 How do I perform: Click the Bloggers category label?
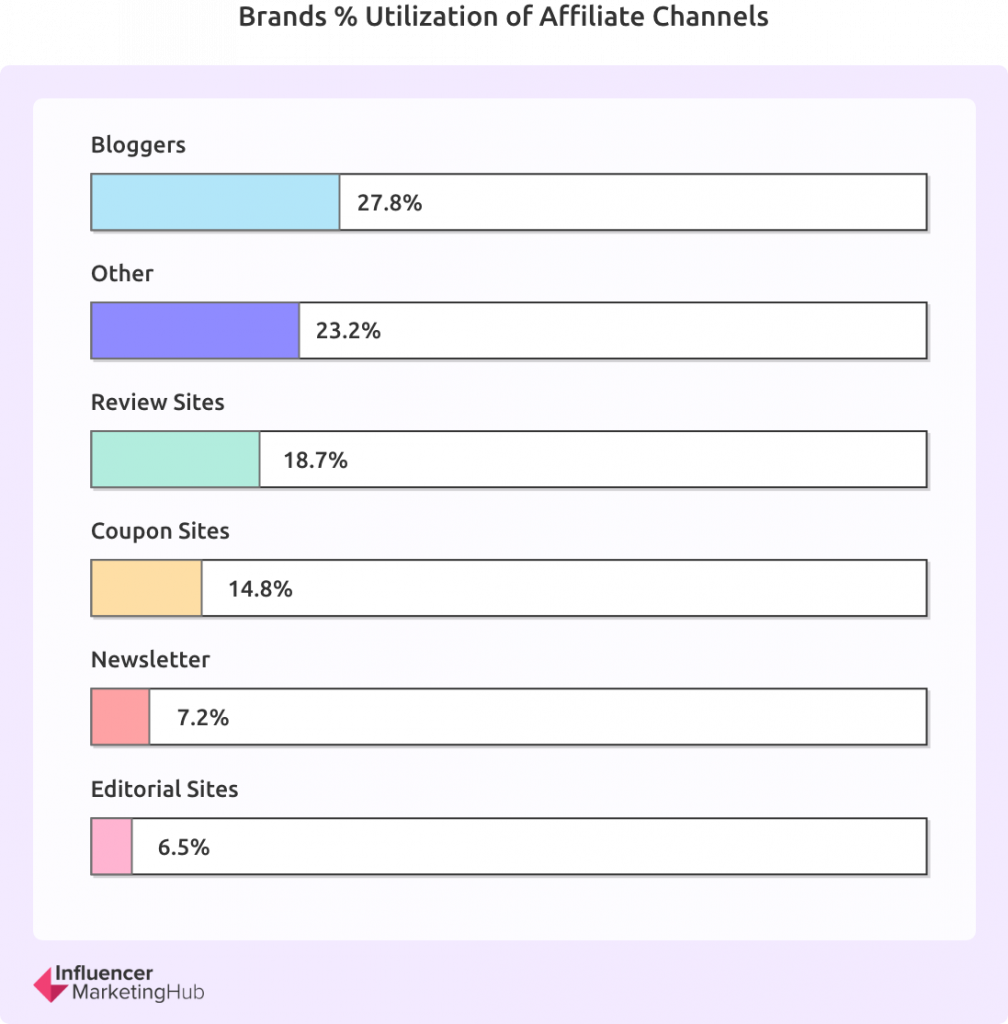tap(138, 145)
